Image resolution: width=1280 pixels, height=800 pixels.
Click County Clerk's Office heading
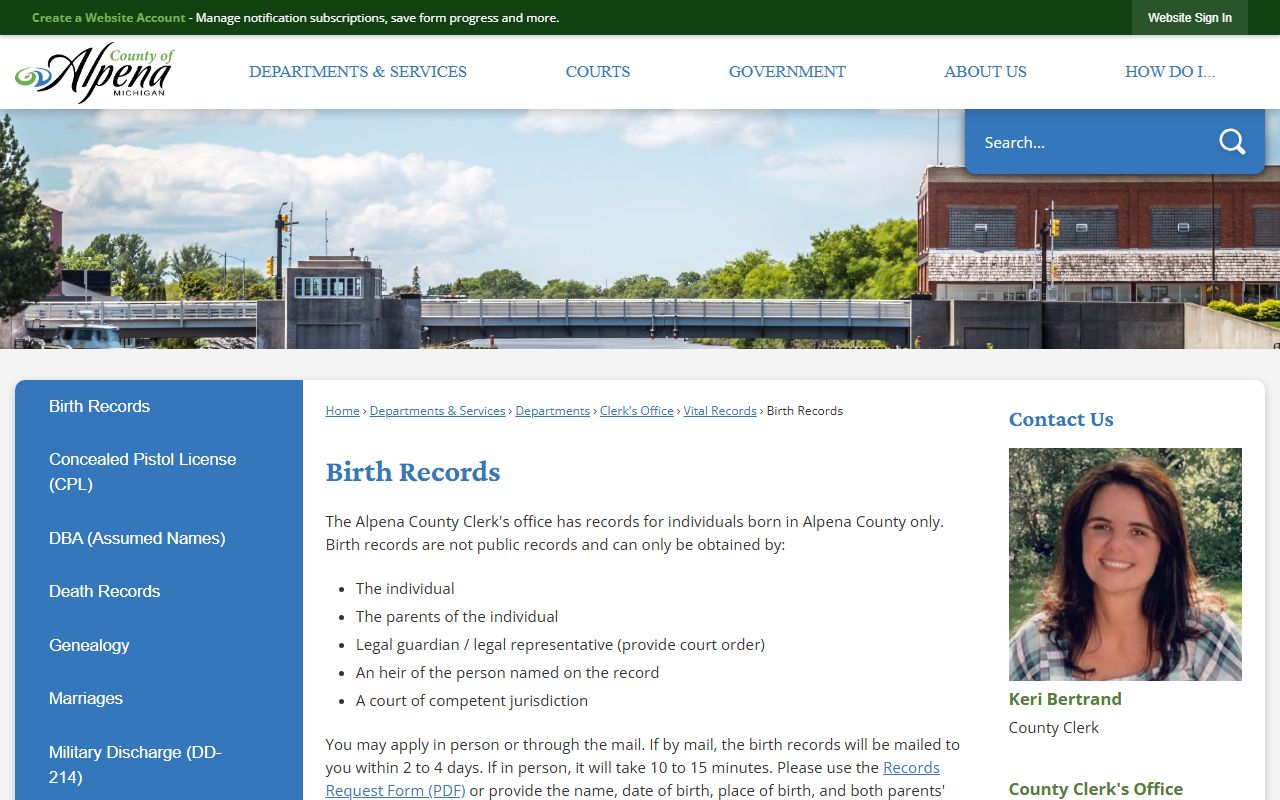tap(1096, 789)
